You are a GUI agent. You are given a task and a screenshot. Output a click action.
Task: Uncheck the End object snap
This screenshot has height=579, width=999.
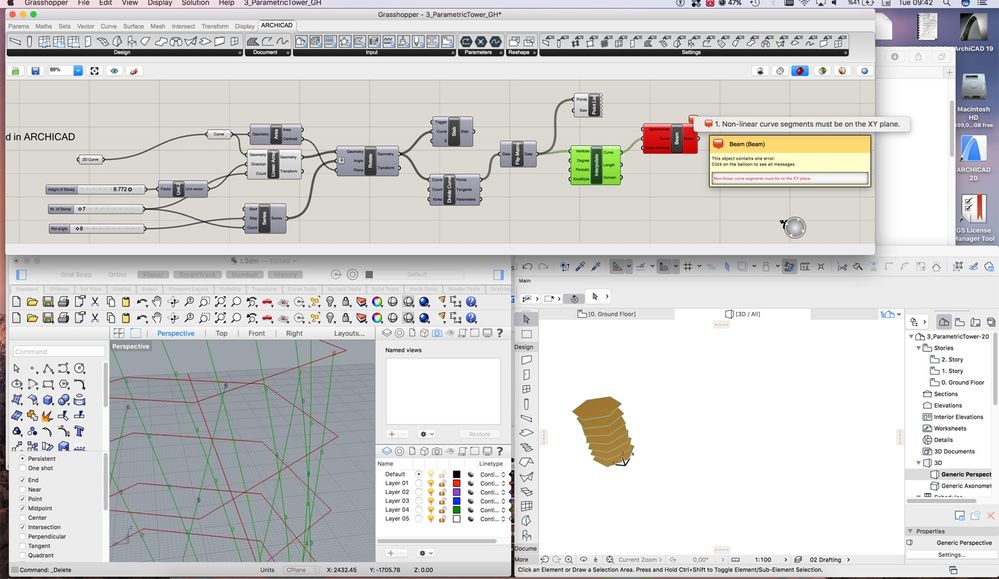click(23, 480)
